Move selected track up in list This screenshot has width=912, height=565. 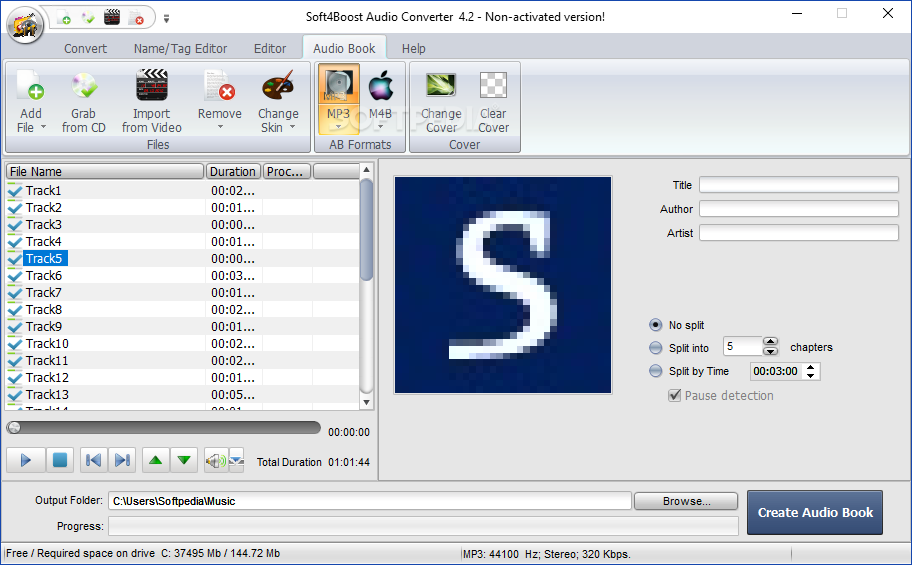point(155,460)
